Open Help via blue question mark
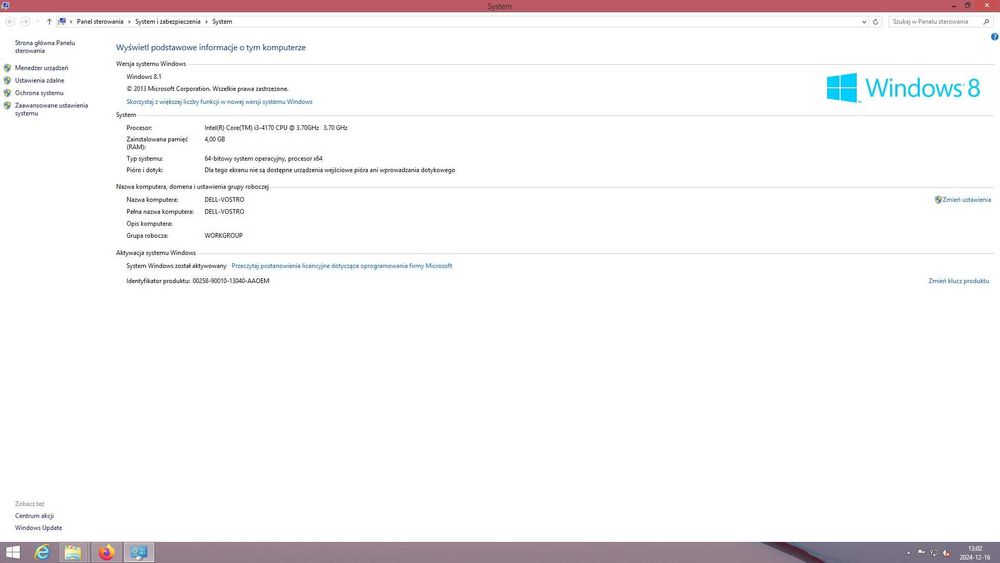The image size is (1000, 563). [994, 37]
